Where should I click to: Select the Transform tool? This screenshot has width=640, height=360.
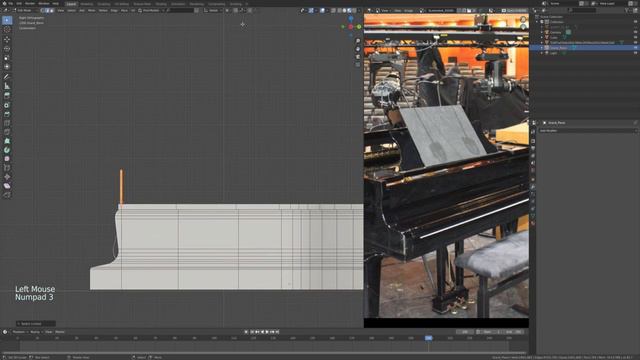click(7, 67)
